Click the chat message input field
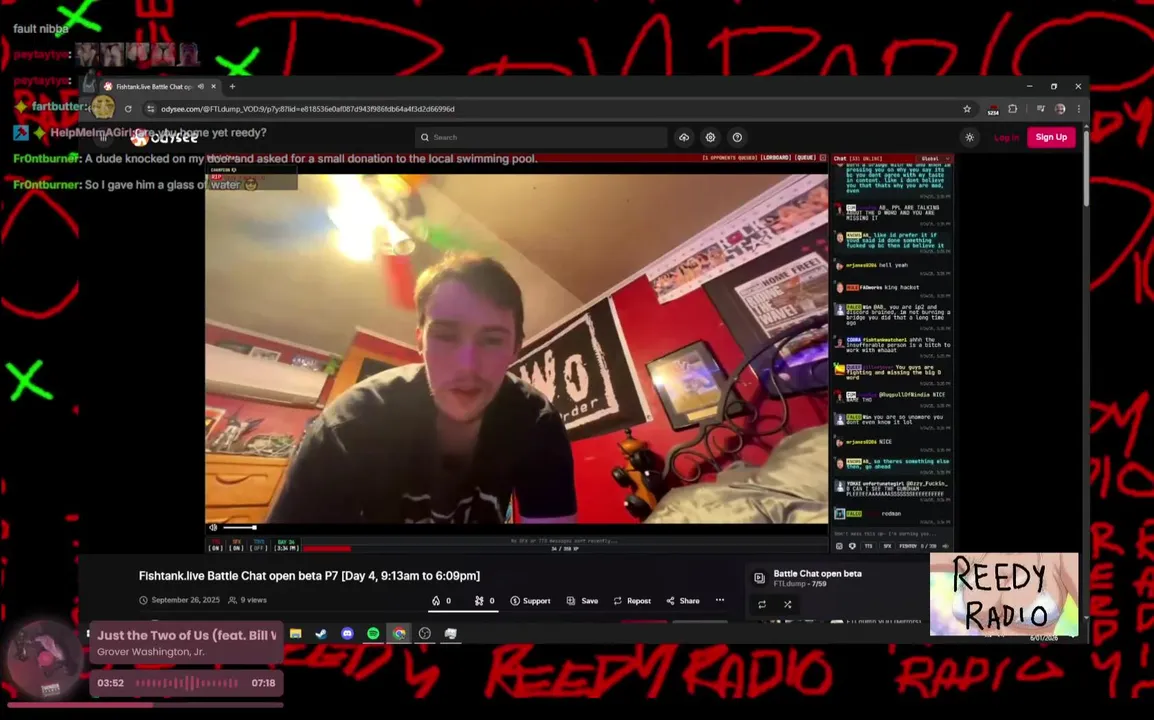 coord(891,534)
